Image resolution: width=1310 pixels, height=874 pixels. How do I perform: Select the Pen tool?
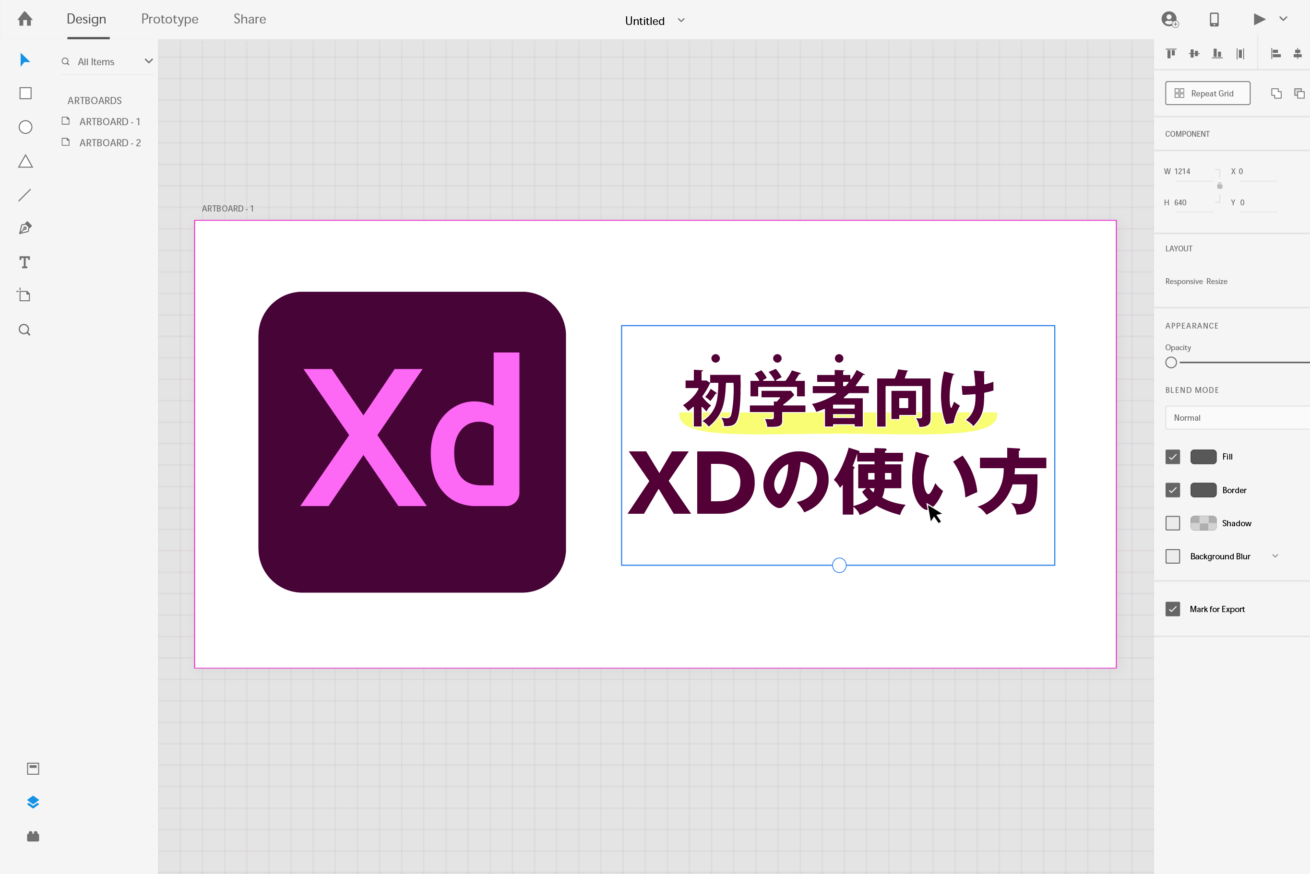[25, 228]
